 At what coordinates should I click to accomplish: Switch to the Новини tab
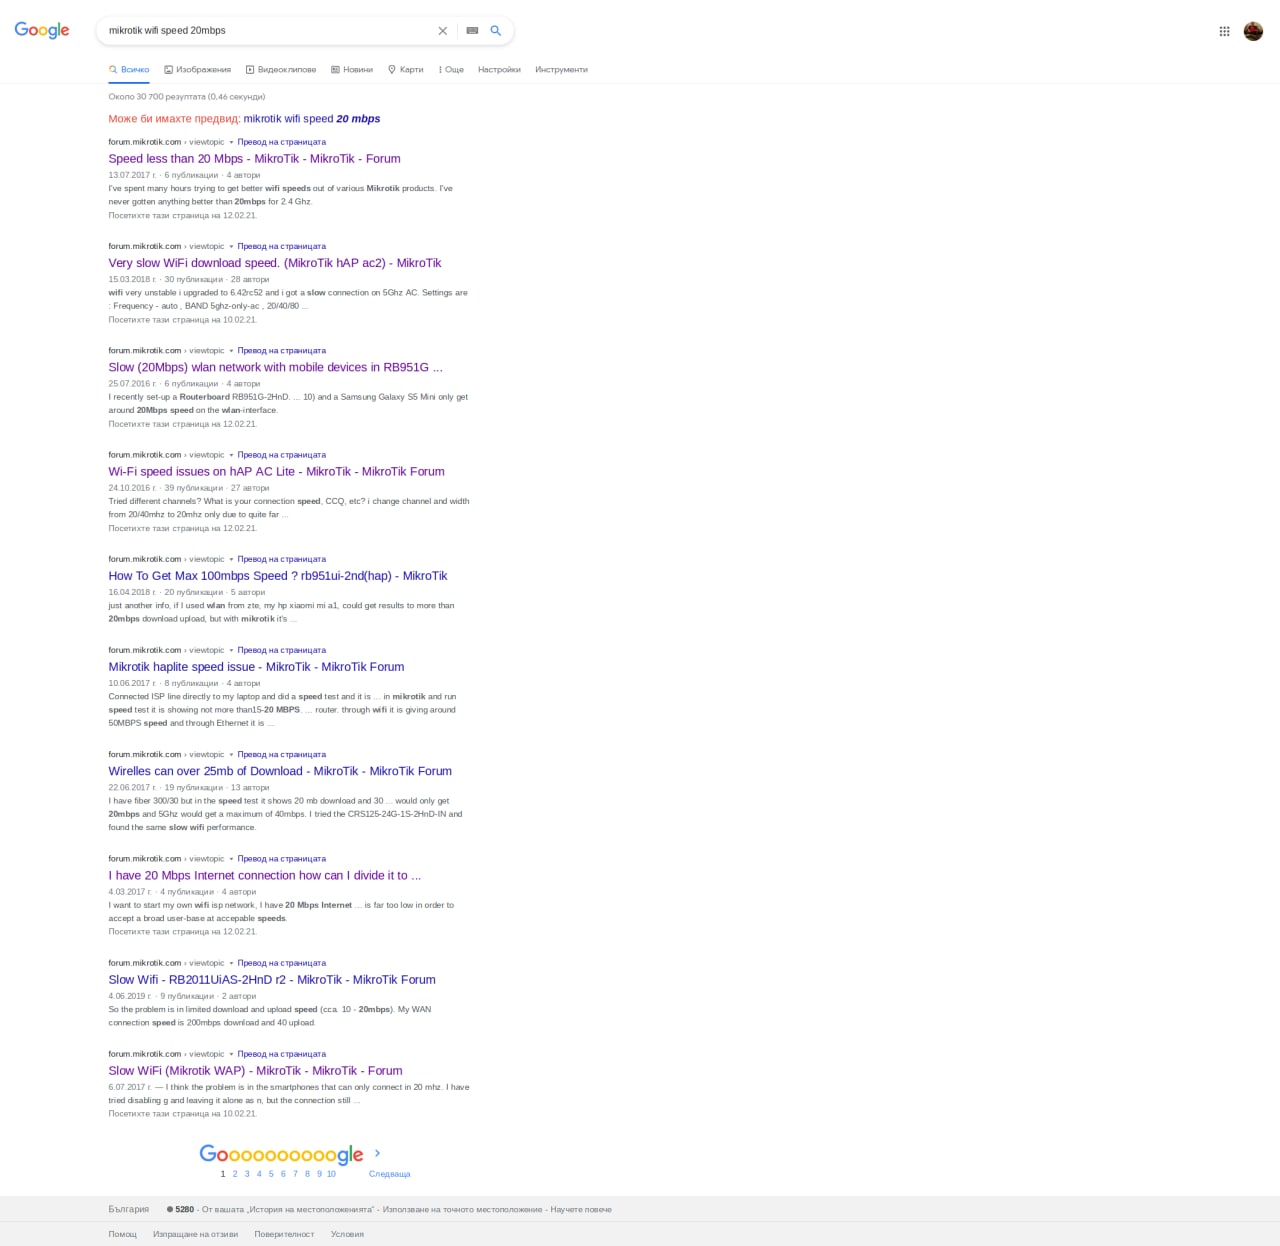point(352,70)
